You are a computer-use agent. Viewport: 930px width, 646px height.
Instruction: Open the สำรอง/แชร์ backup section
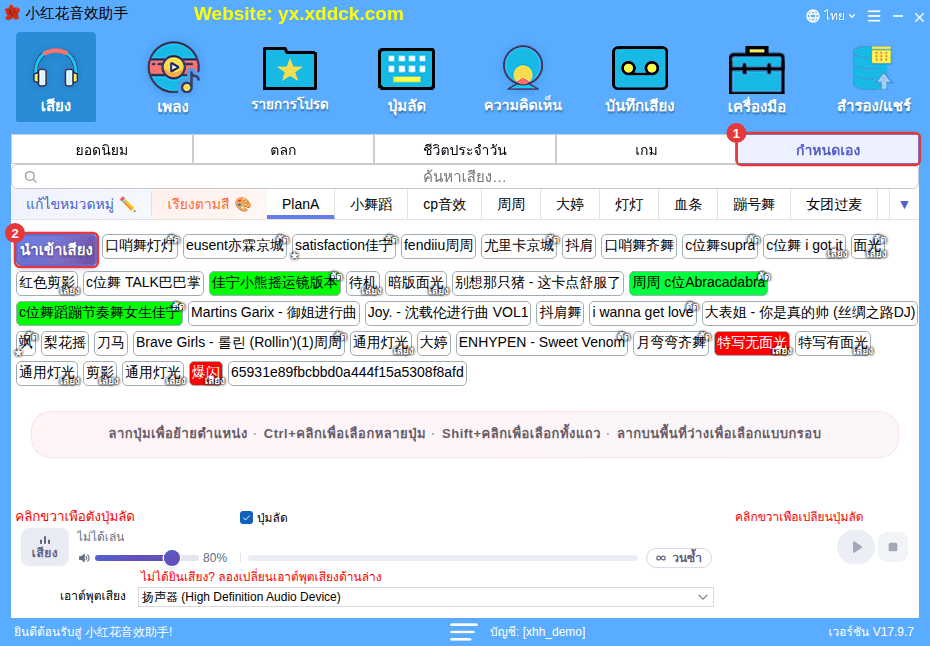(x=873, y=77)
